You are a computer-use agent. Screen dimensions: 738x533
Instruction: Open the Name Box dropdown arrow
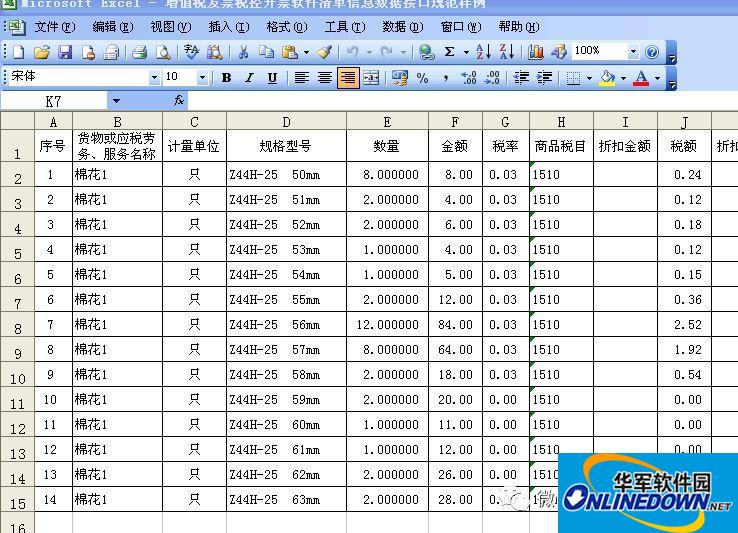(x=116, y=100)
